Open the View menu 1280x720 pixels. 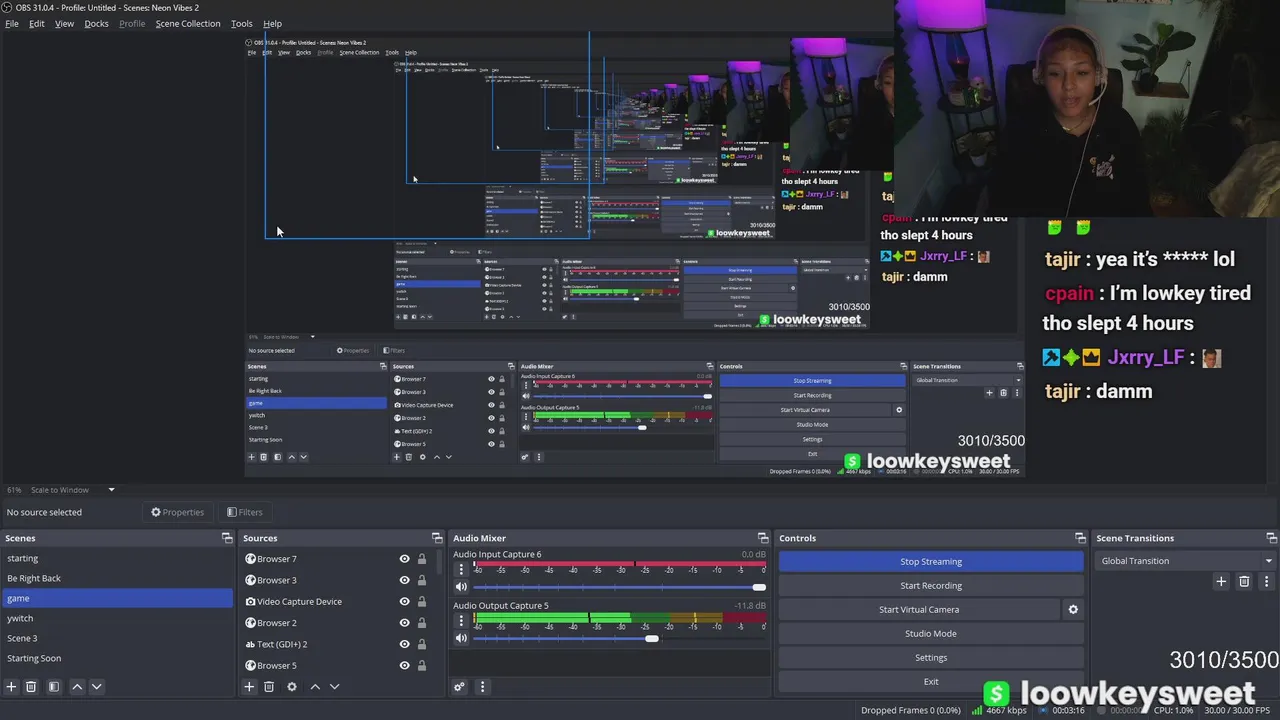(x=64, y=23)
